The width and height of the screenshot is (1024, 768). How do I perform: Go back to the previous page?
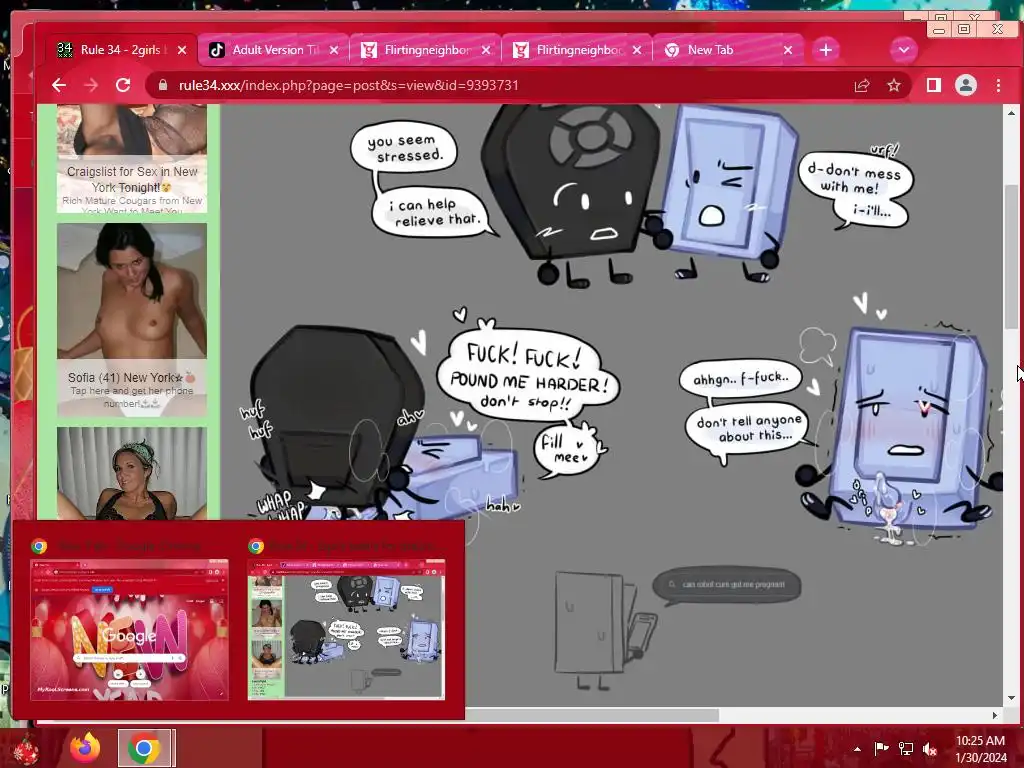click(x=59, y=86)
